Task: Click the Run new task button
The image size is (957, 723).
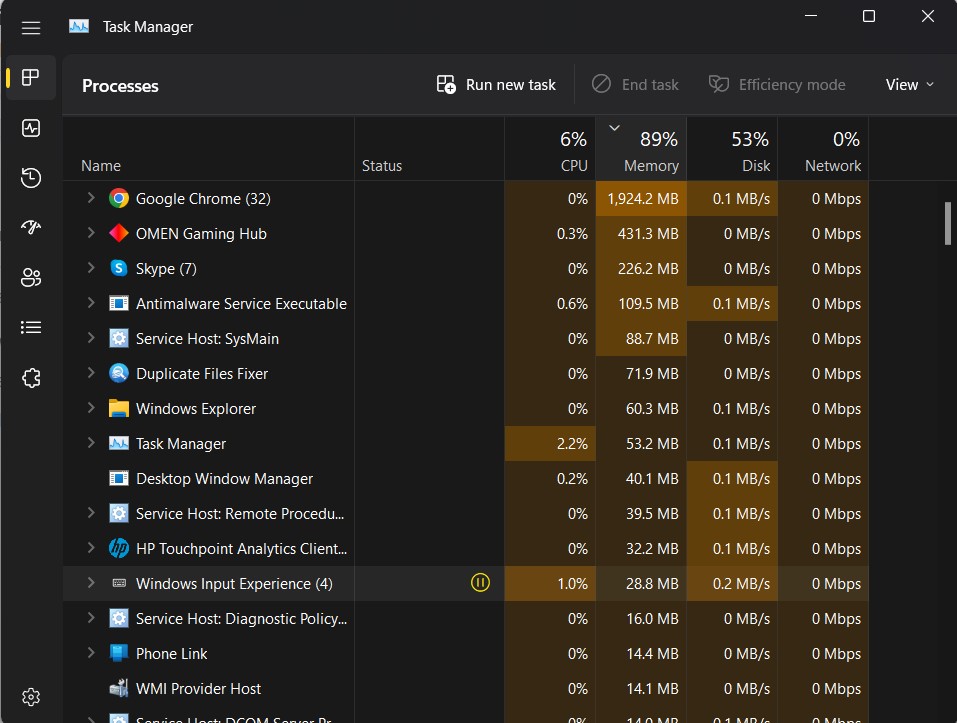Action: coord(495,84)
